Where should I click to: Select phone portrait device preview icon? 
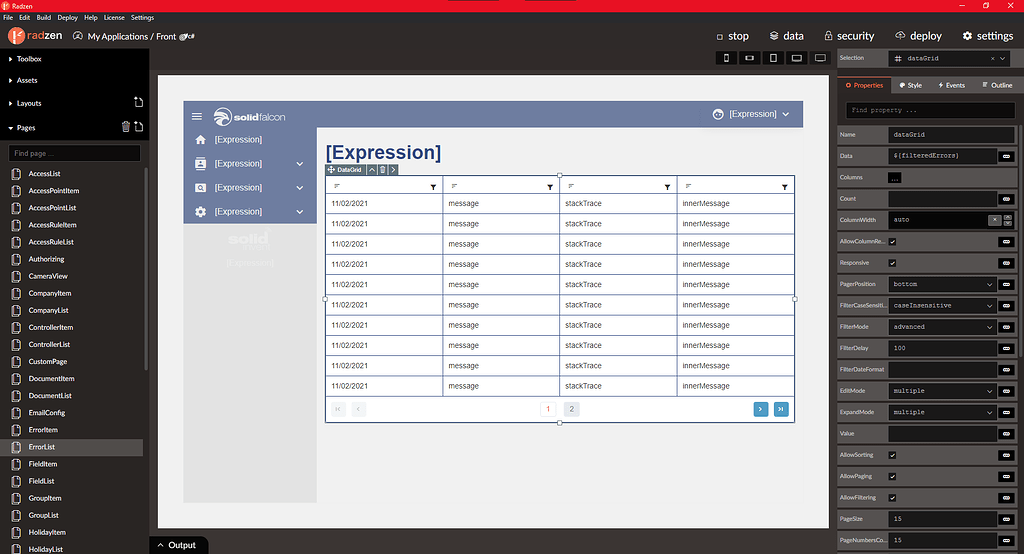[x=726, y=58]
